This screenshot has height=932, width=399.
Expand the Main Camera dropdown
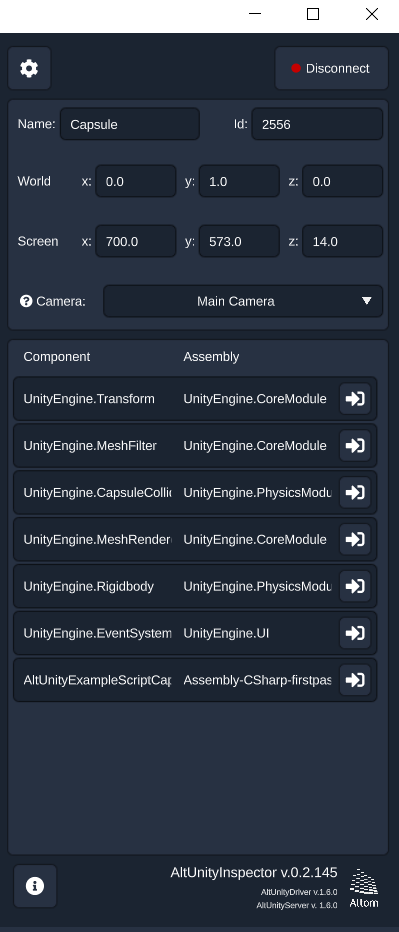pos(243,301)
